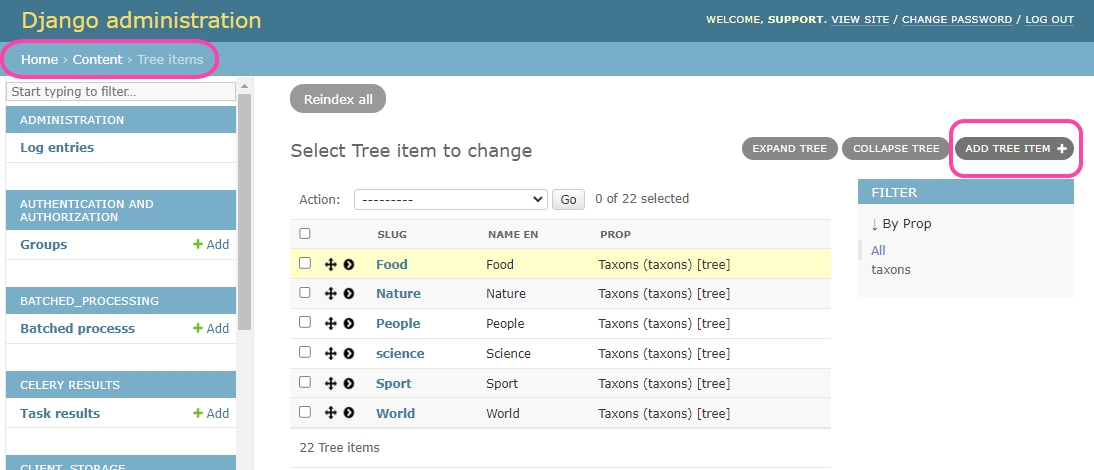Click the NAME EN column header
This screenshot has width=1094, height=470.
click(513, 234)
